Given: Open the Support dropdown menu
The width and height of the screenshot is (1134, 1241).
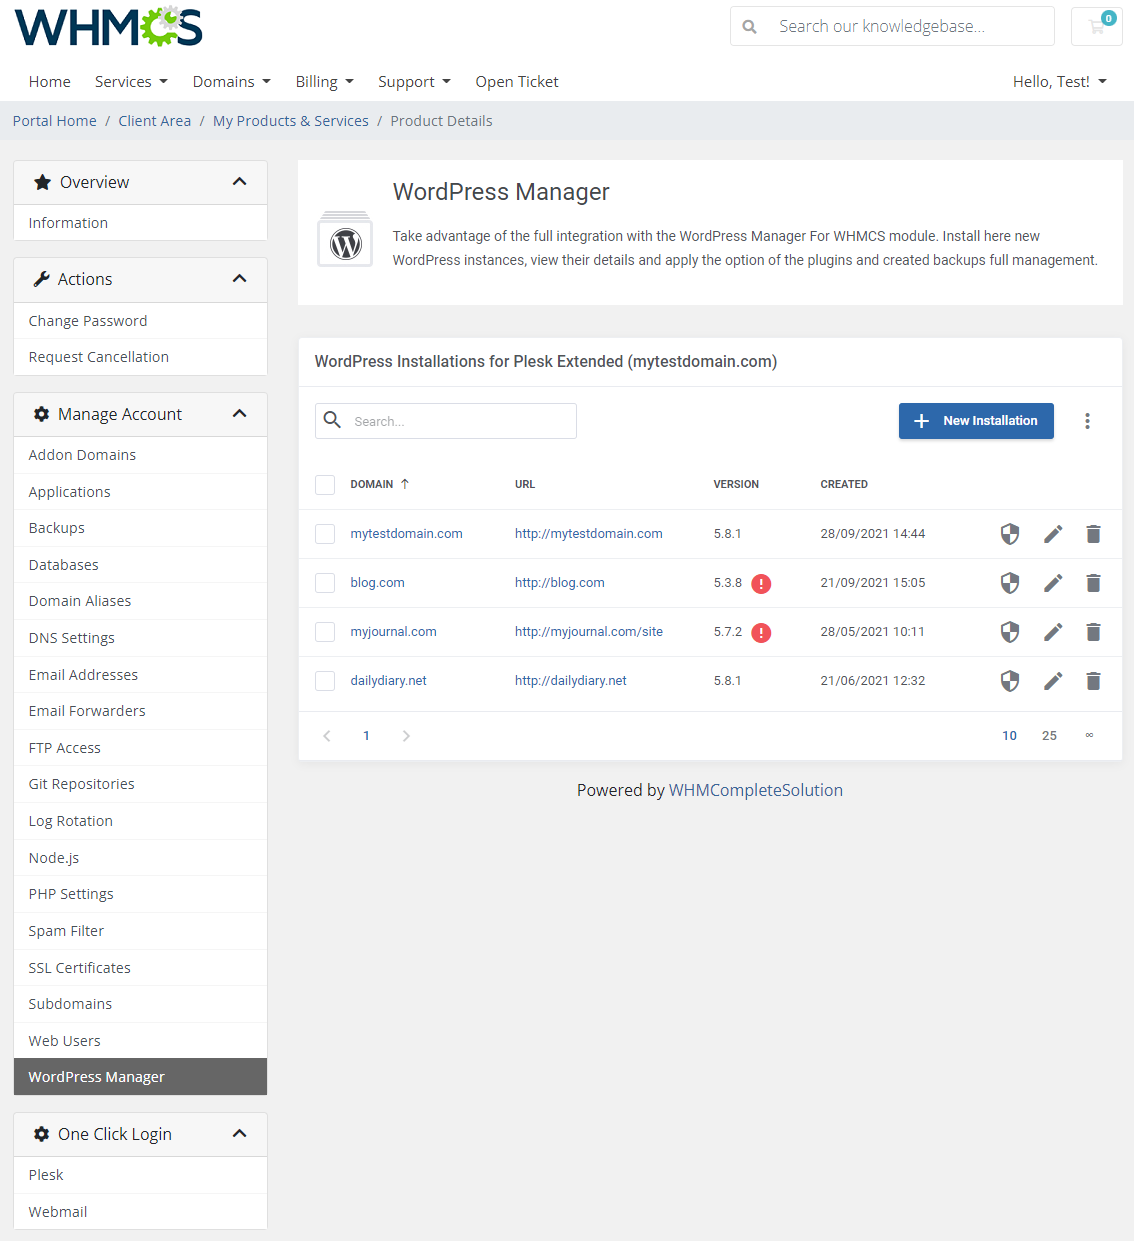Looking at the screenshot, I should [x=414, y=82].
